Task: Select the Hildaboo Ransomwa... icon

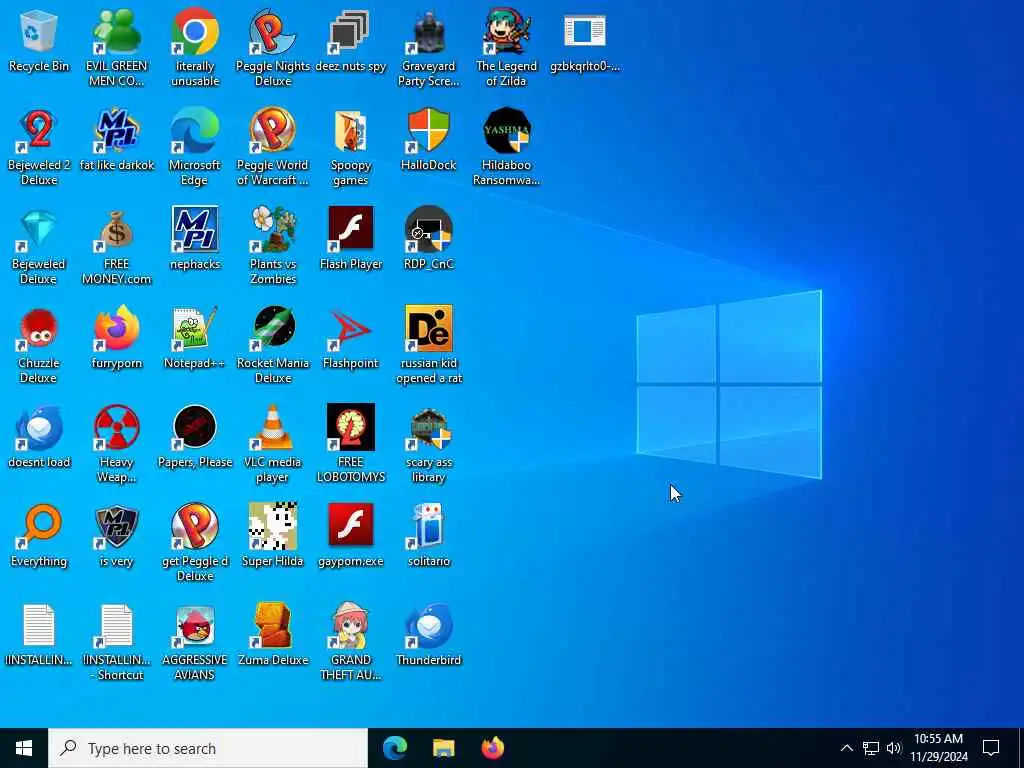Action: coord(506,131)
